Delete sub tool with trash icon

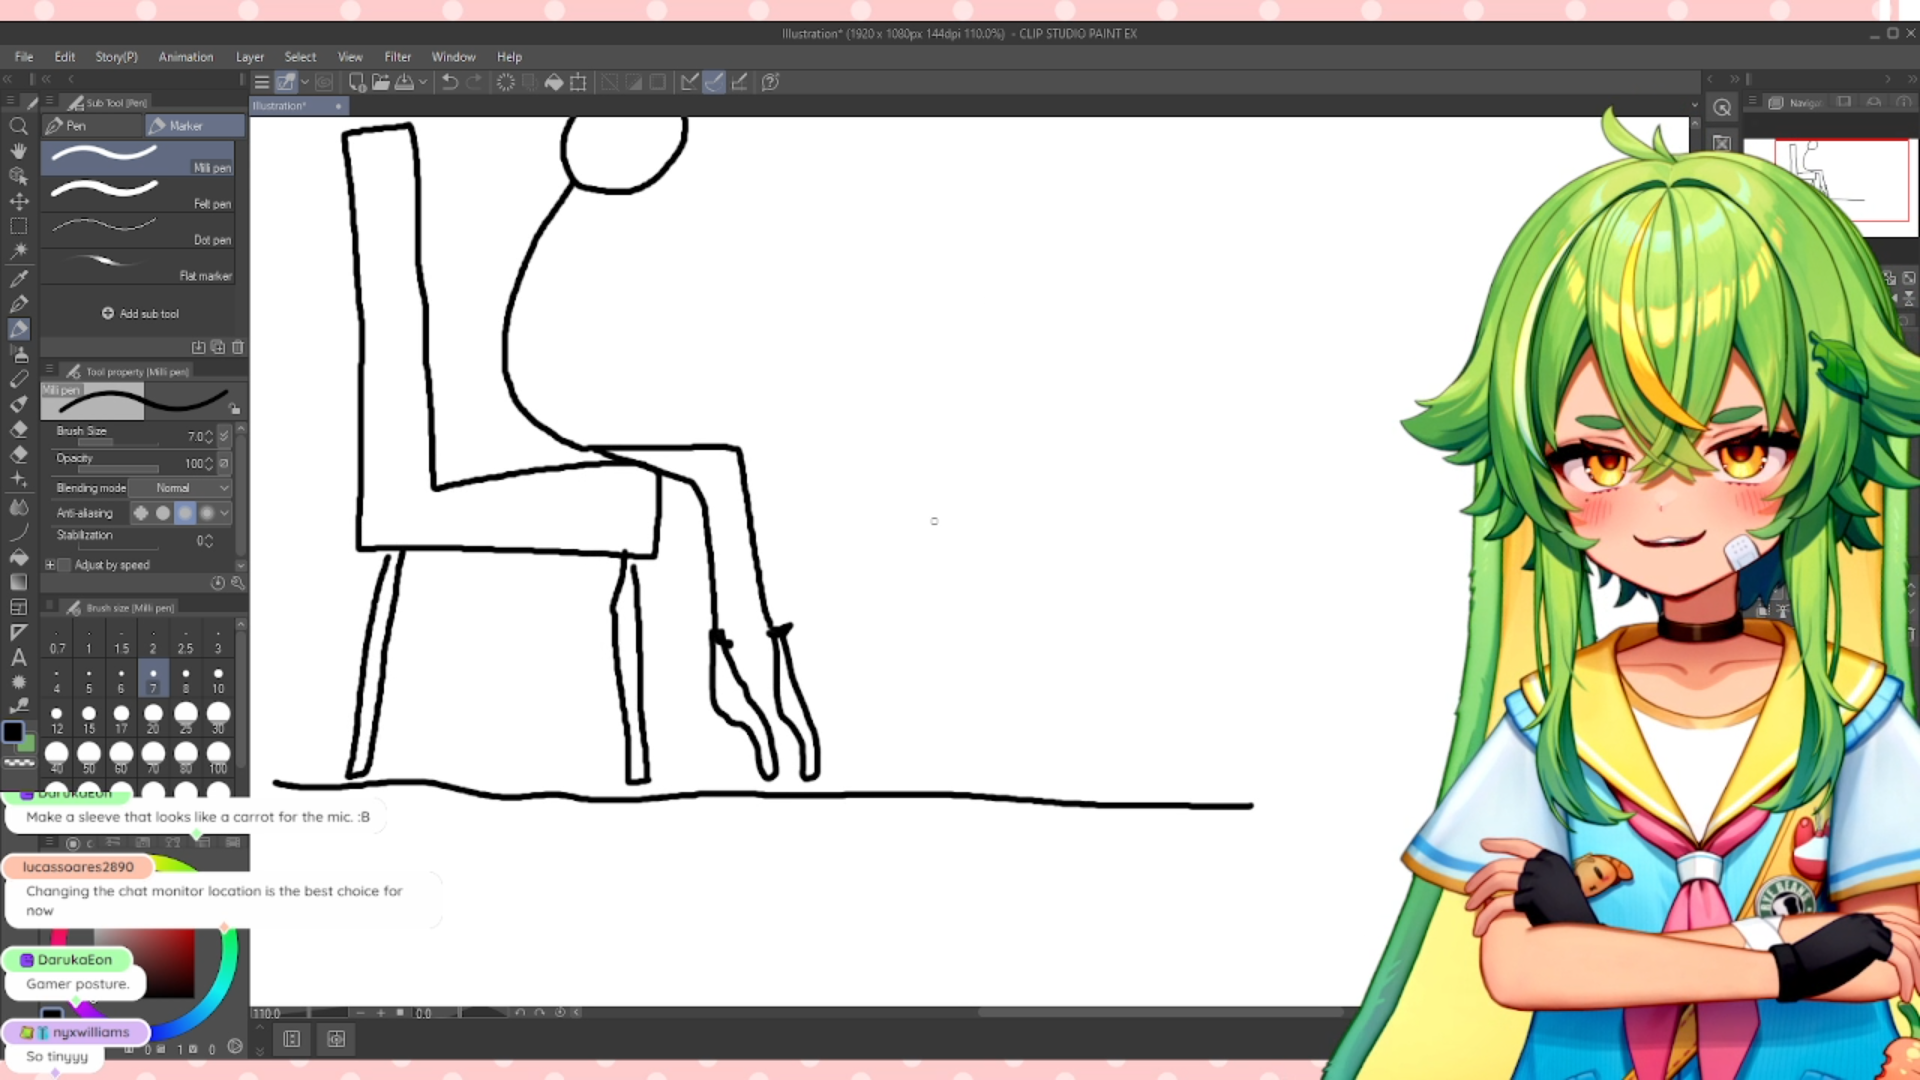[x=238, y=347]
